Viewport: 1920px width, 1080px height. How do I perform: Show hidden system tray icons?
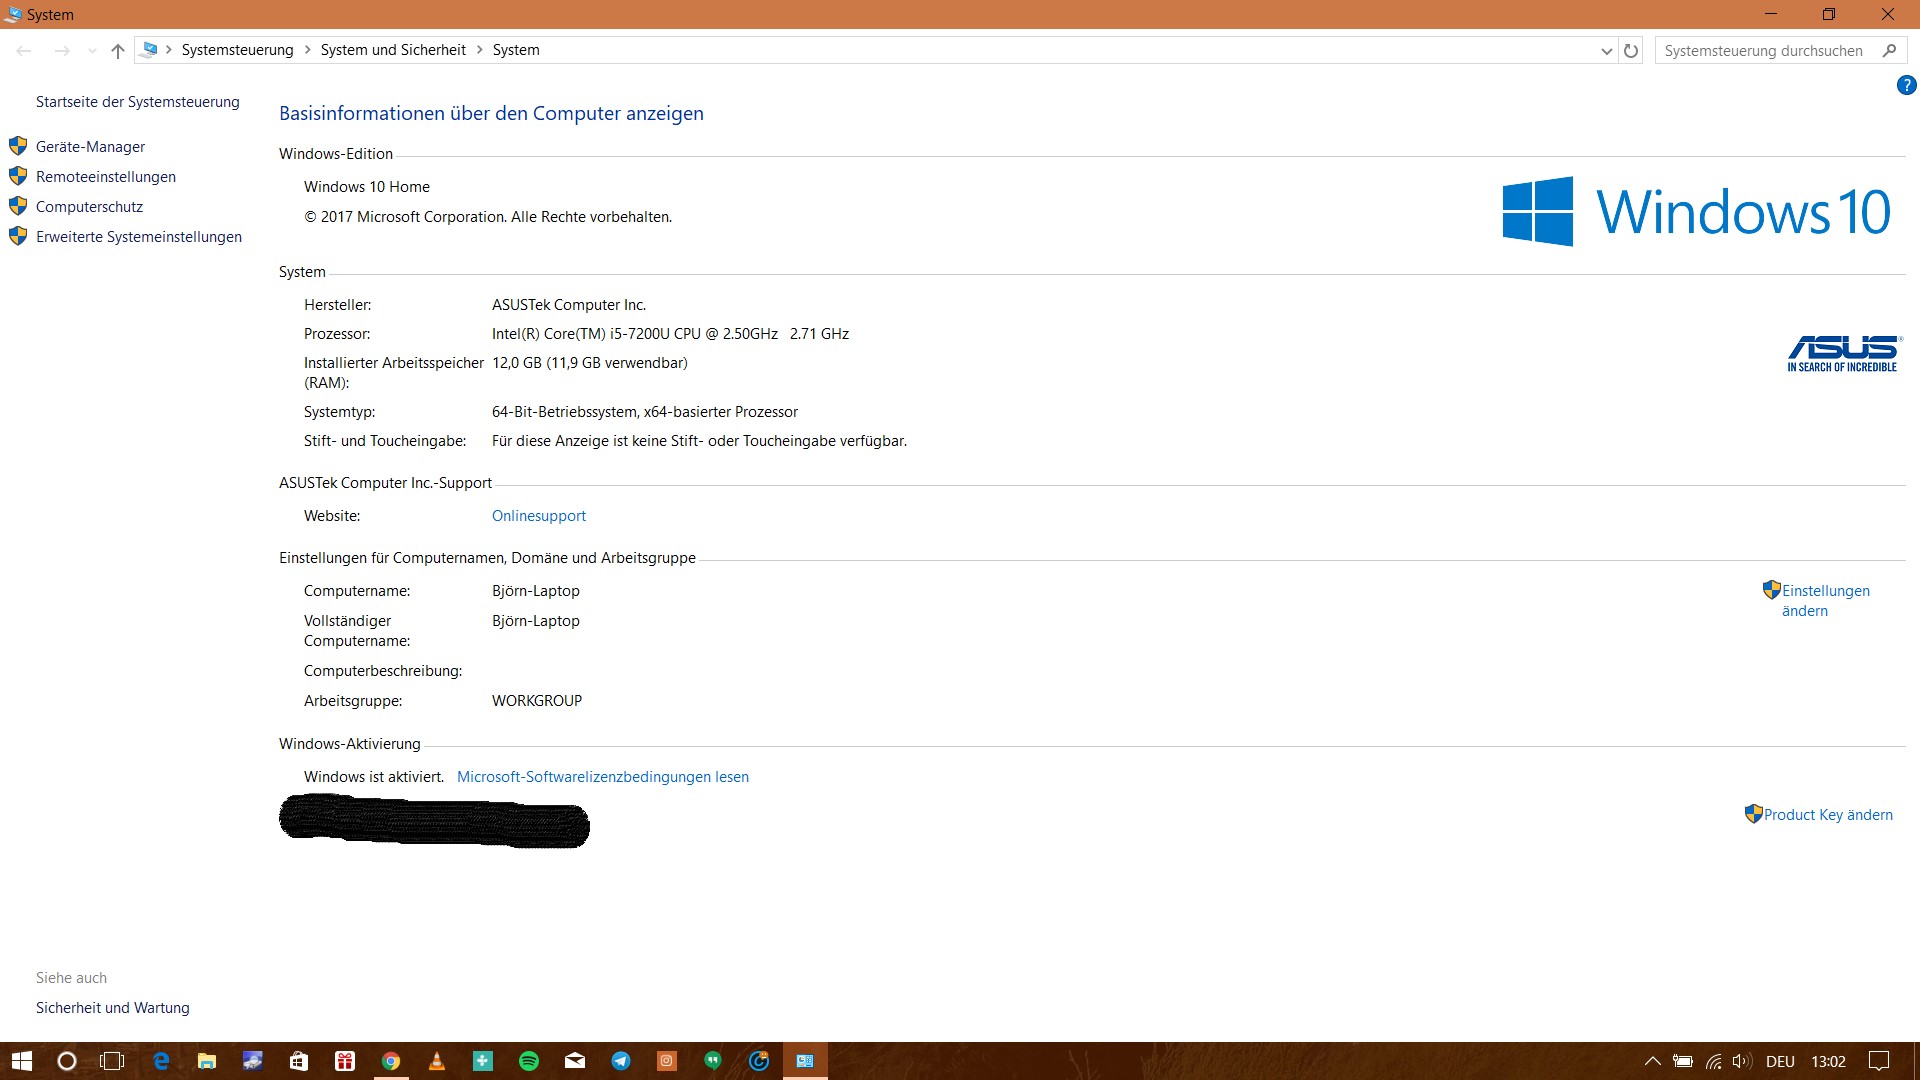tap(1652, 1061)
